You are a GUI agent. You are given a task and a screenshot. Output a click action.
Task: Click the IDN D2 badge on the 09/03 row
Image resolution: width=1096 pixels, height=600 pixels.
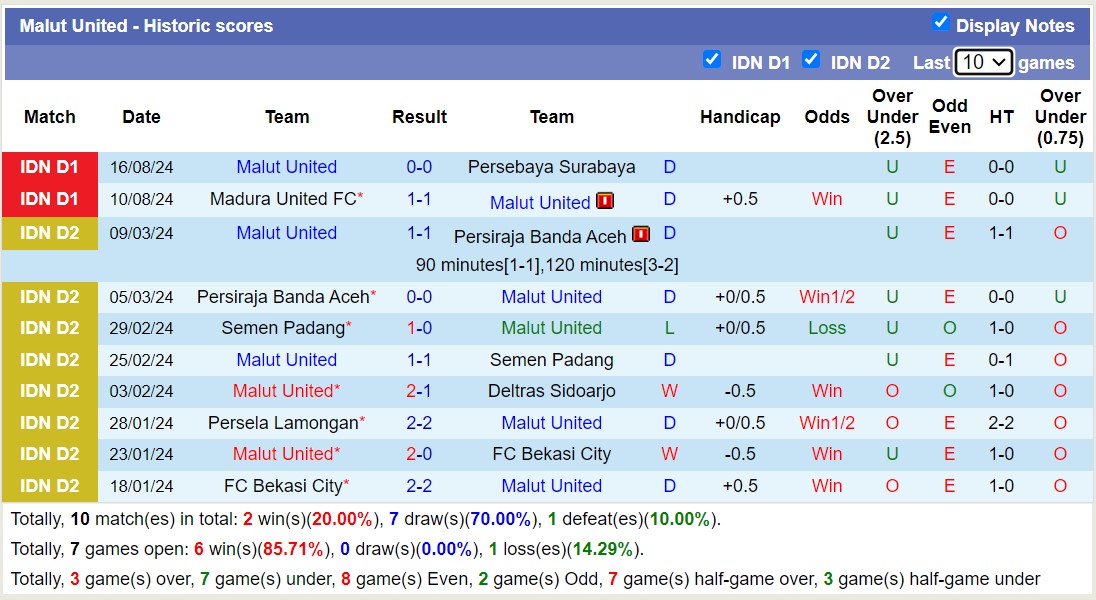(x=49, y=233)
